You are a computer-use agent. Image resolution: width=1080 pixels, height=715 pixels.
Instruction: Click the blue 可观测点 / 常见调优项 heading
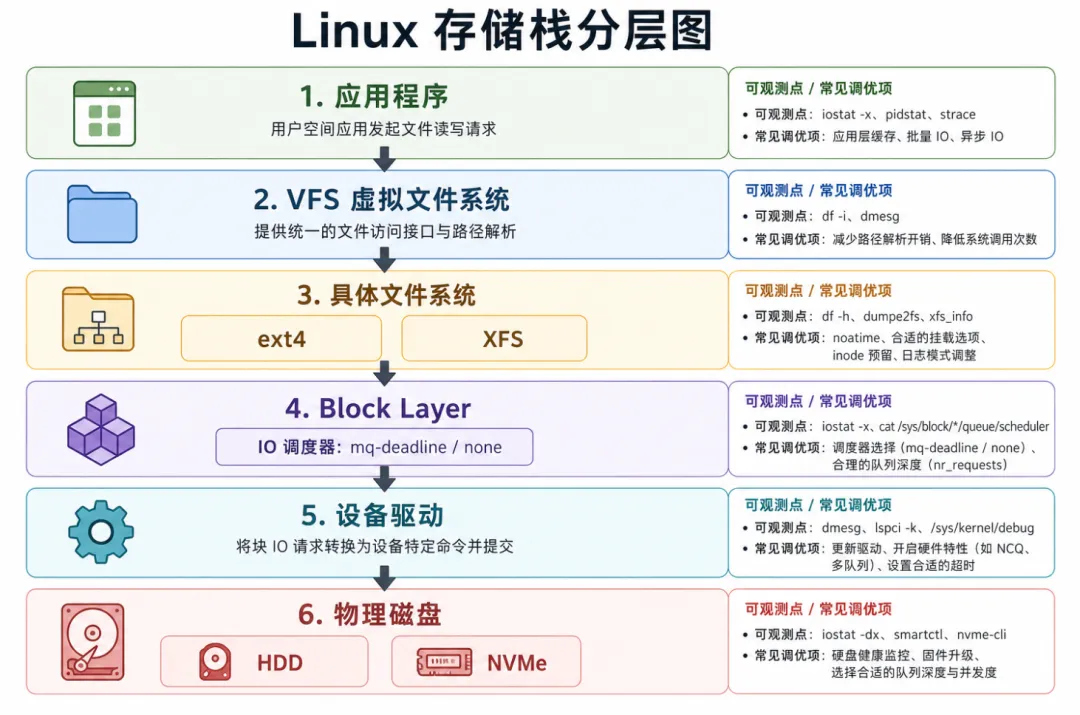point(818,190)
